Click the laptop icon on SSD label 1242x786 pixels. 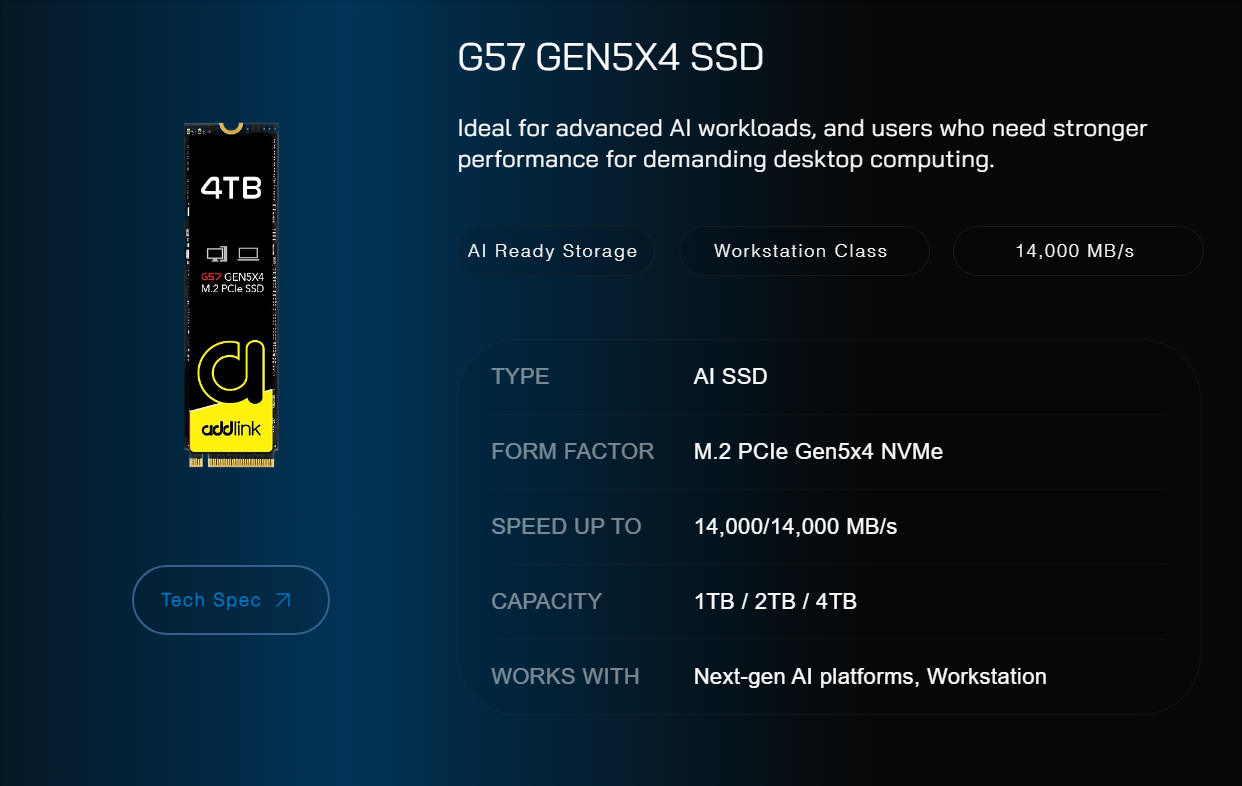pos(248,254)
